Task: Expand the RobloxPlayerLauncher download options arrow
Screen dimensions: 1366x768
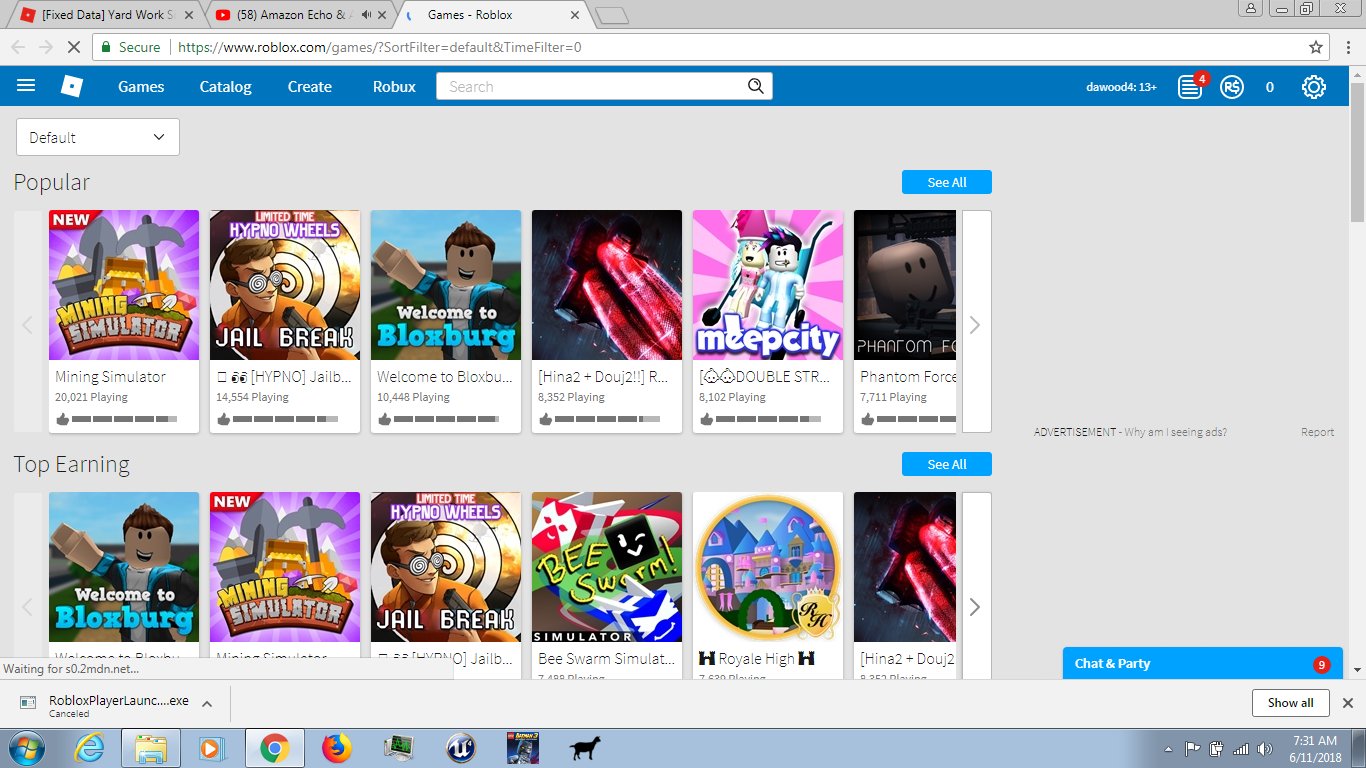Action: click(207, 703)
